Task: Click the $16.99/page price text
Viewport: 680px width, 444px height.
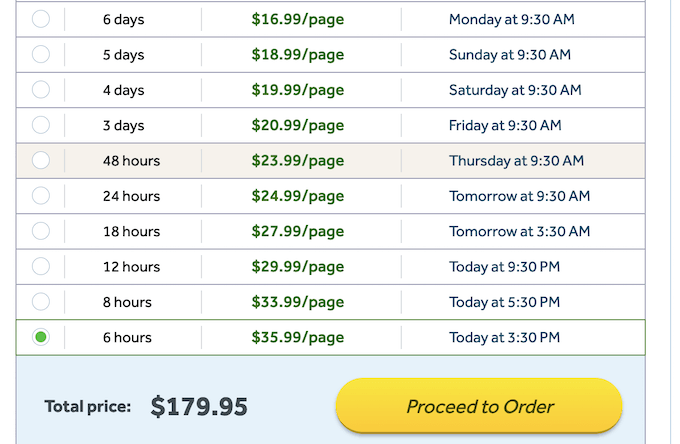Action: (x=298, y=19)
